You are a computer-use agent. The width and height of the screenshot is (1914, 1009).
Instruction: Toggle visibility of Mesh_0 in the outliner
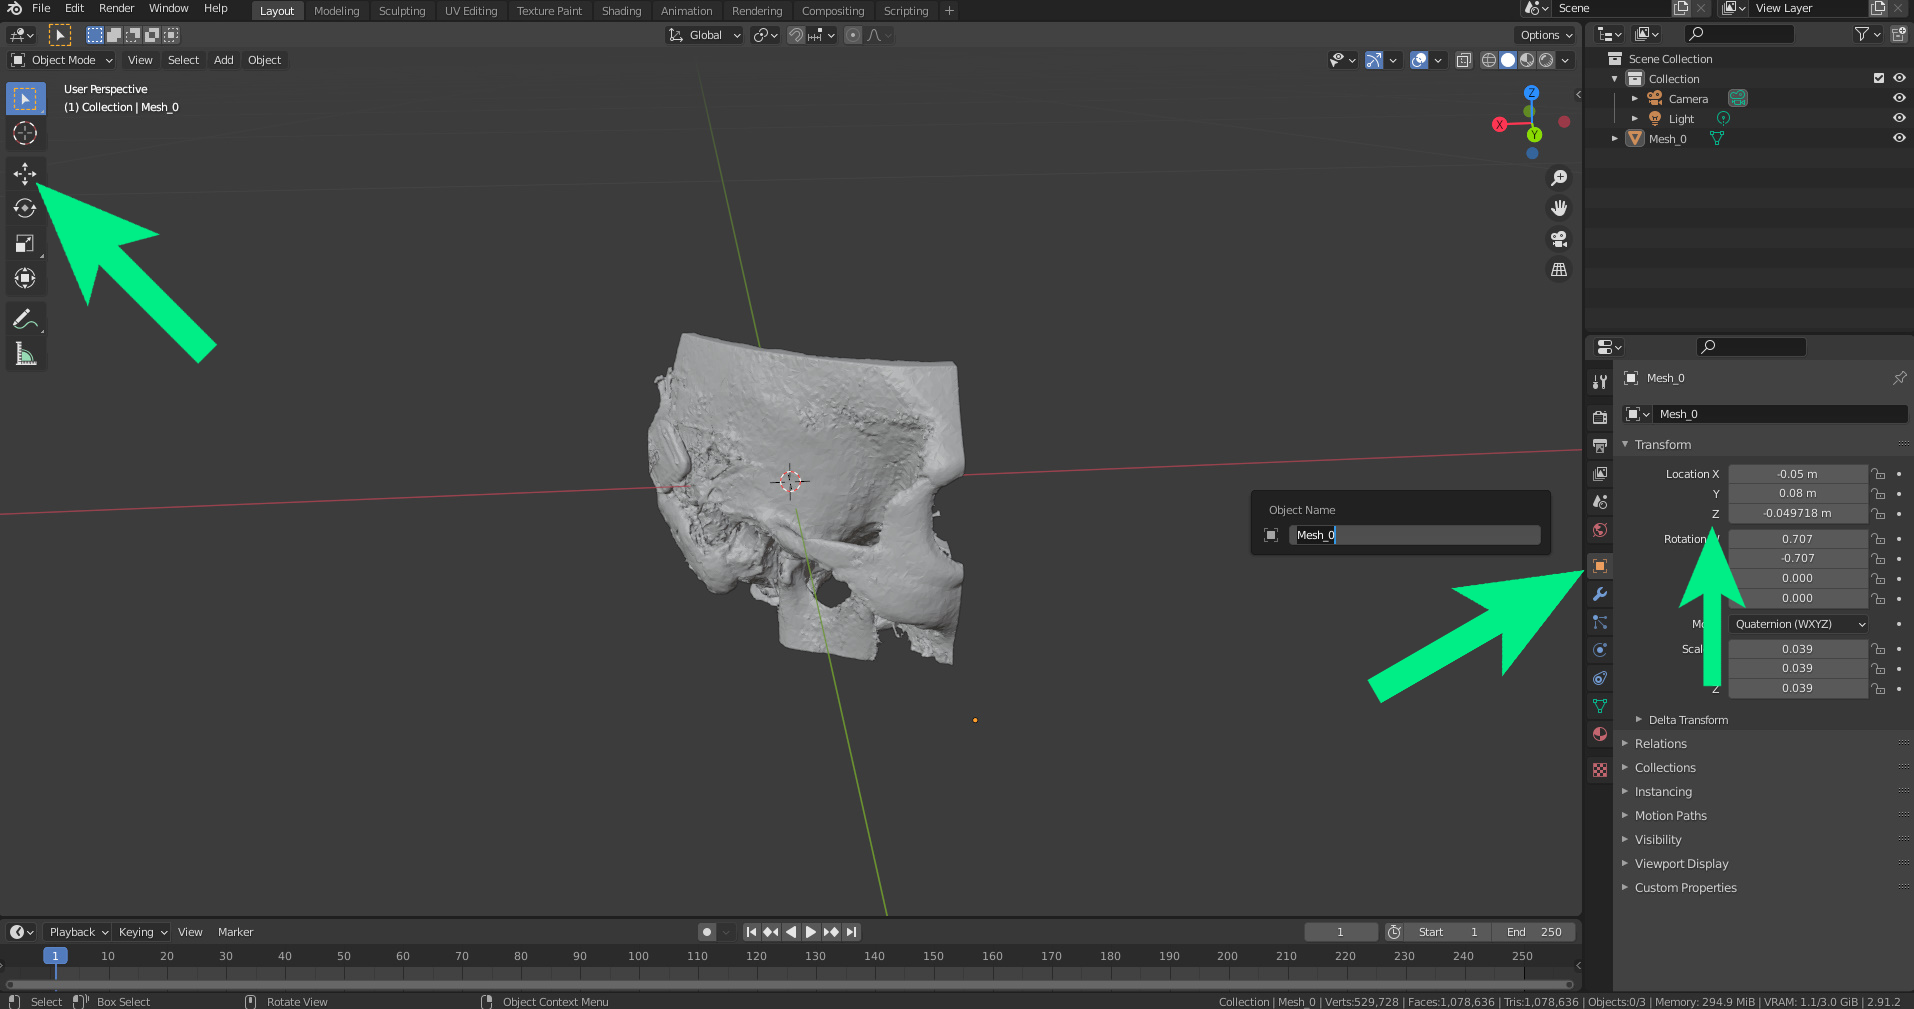(x=1898, y=138)
